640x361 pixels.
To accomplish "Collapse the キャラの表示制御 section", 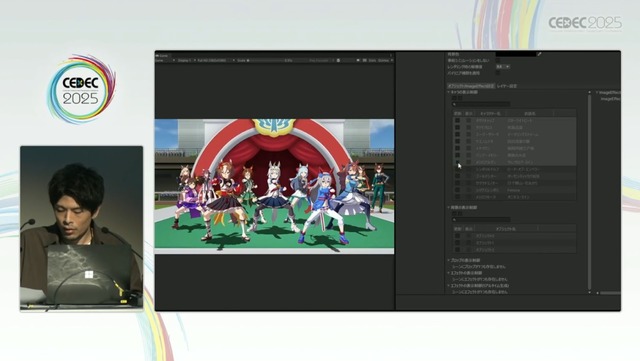I will pyautogui.click(x=448, y=92).
